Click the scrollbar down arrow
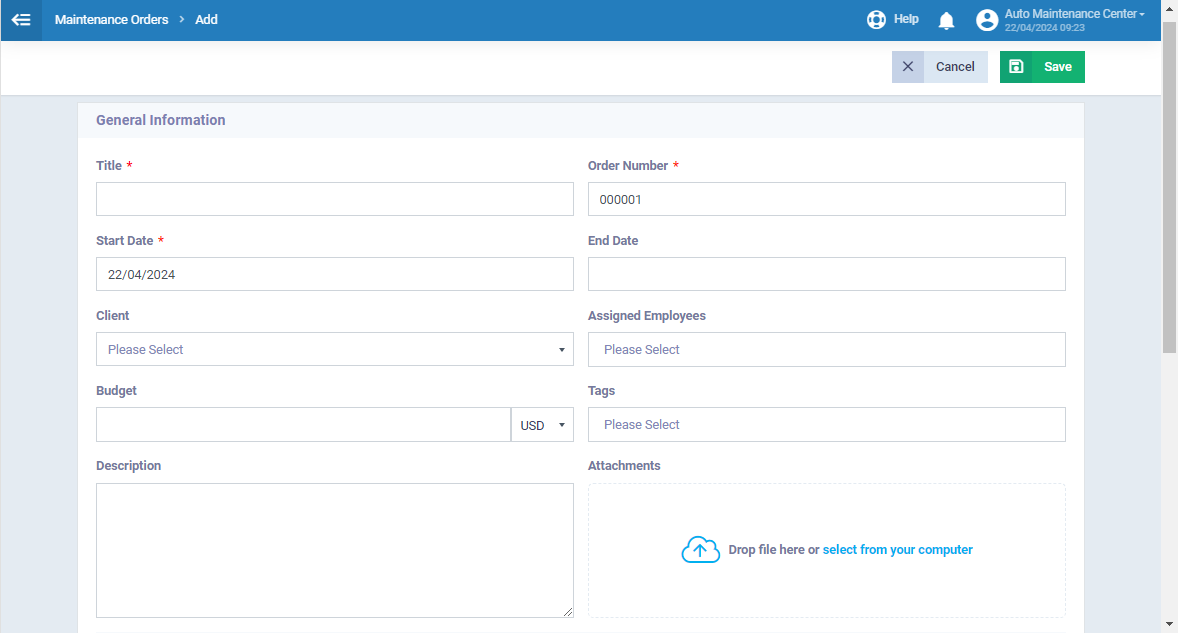Viewport: 1178px width, 633px height. [1169, 624]
